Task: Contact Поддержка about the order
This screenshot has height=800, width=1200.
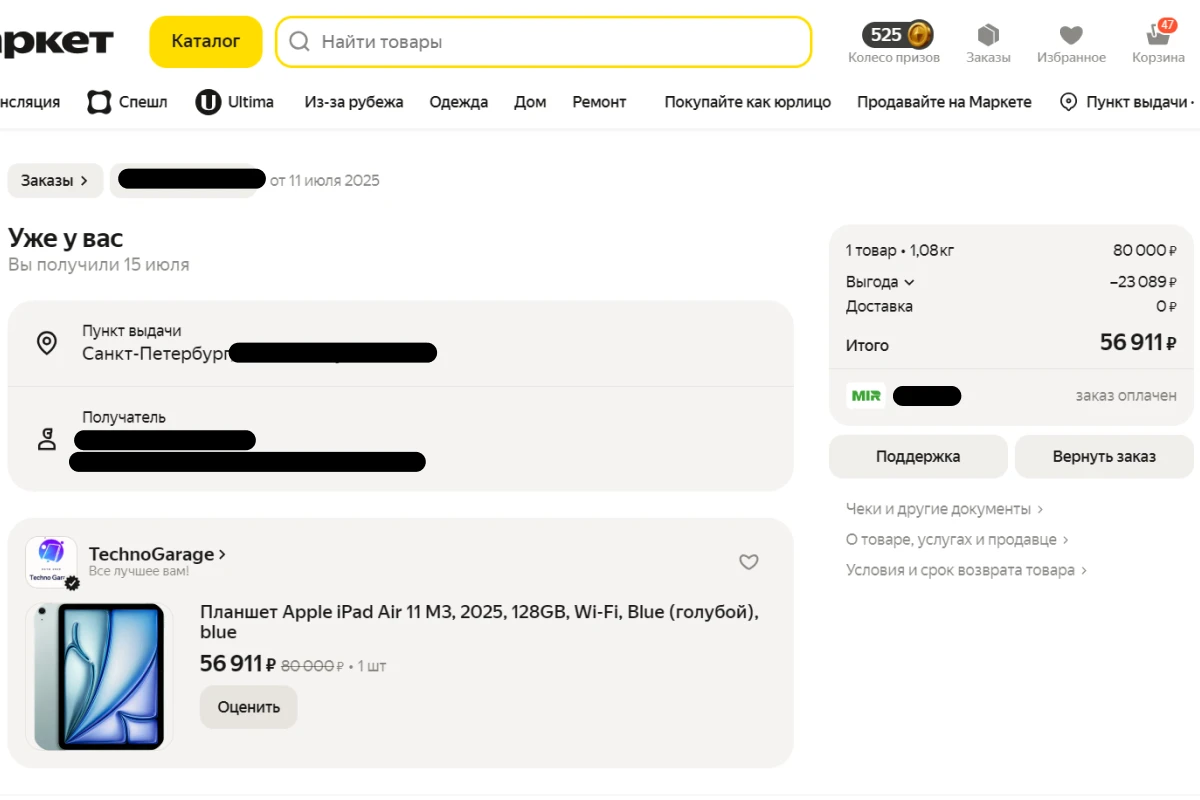Action: [918, 457]
